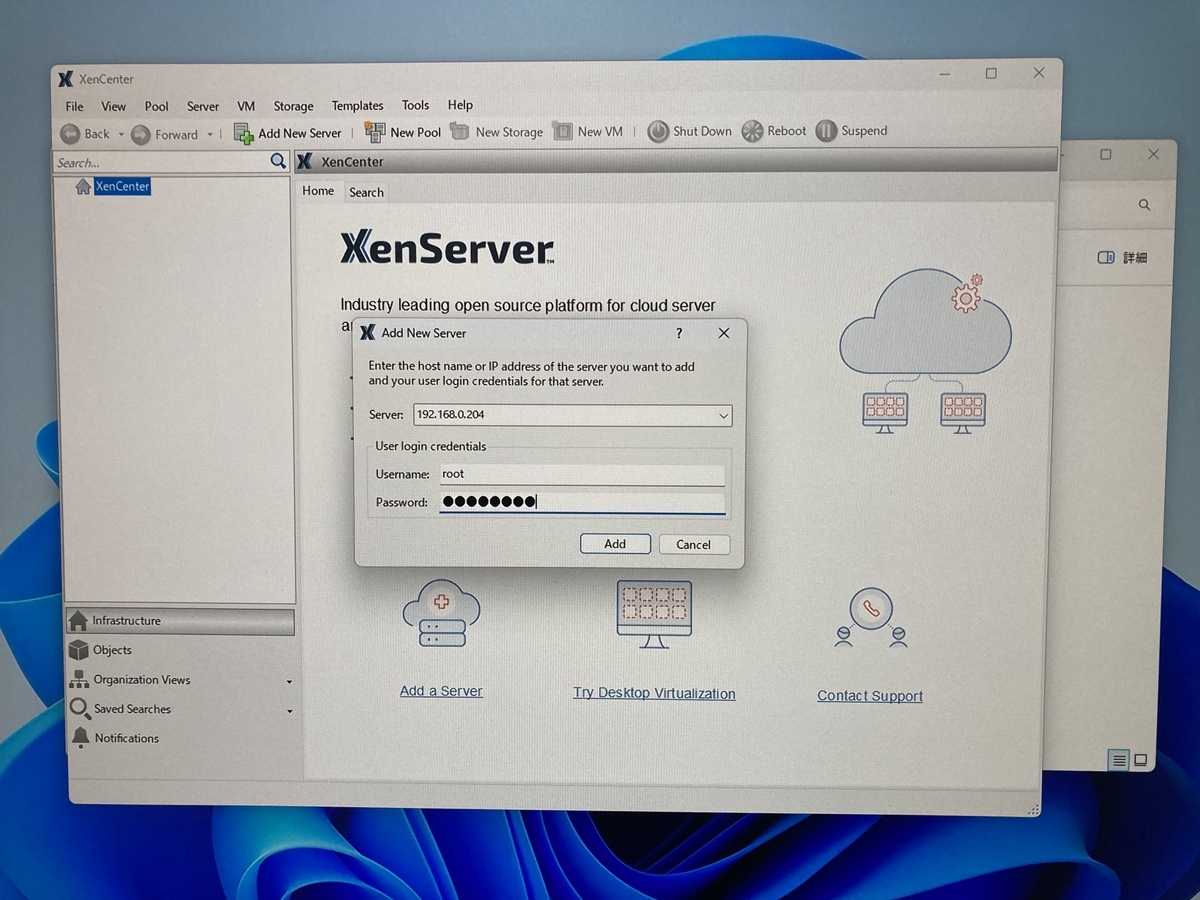Image resolution: width=1200 pixels, height=900 pixels.
Task: Expand Saved Searches dropdown arrow
Action: [289, 711]
